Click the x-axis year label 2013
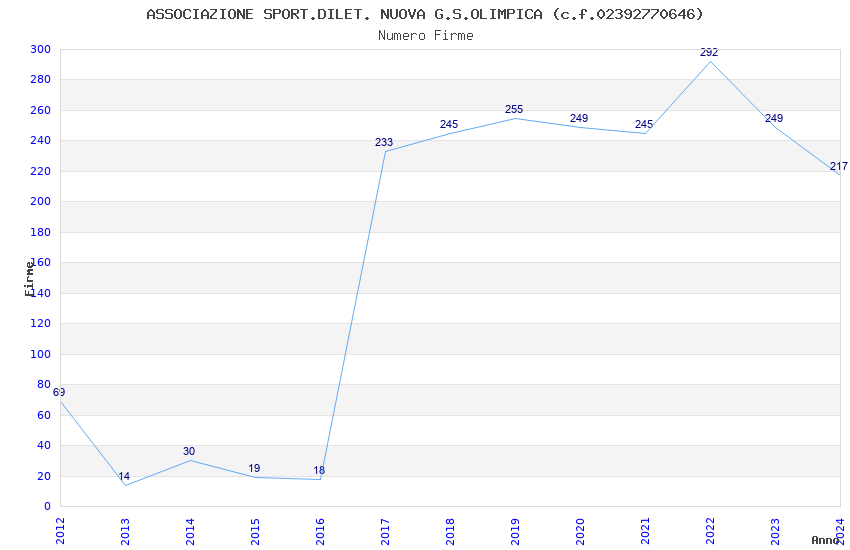Image resolution: width=850 pixels, height=550 pixels. (125, 531)
